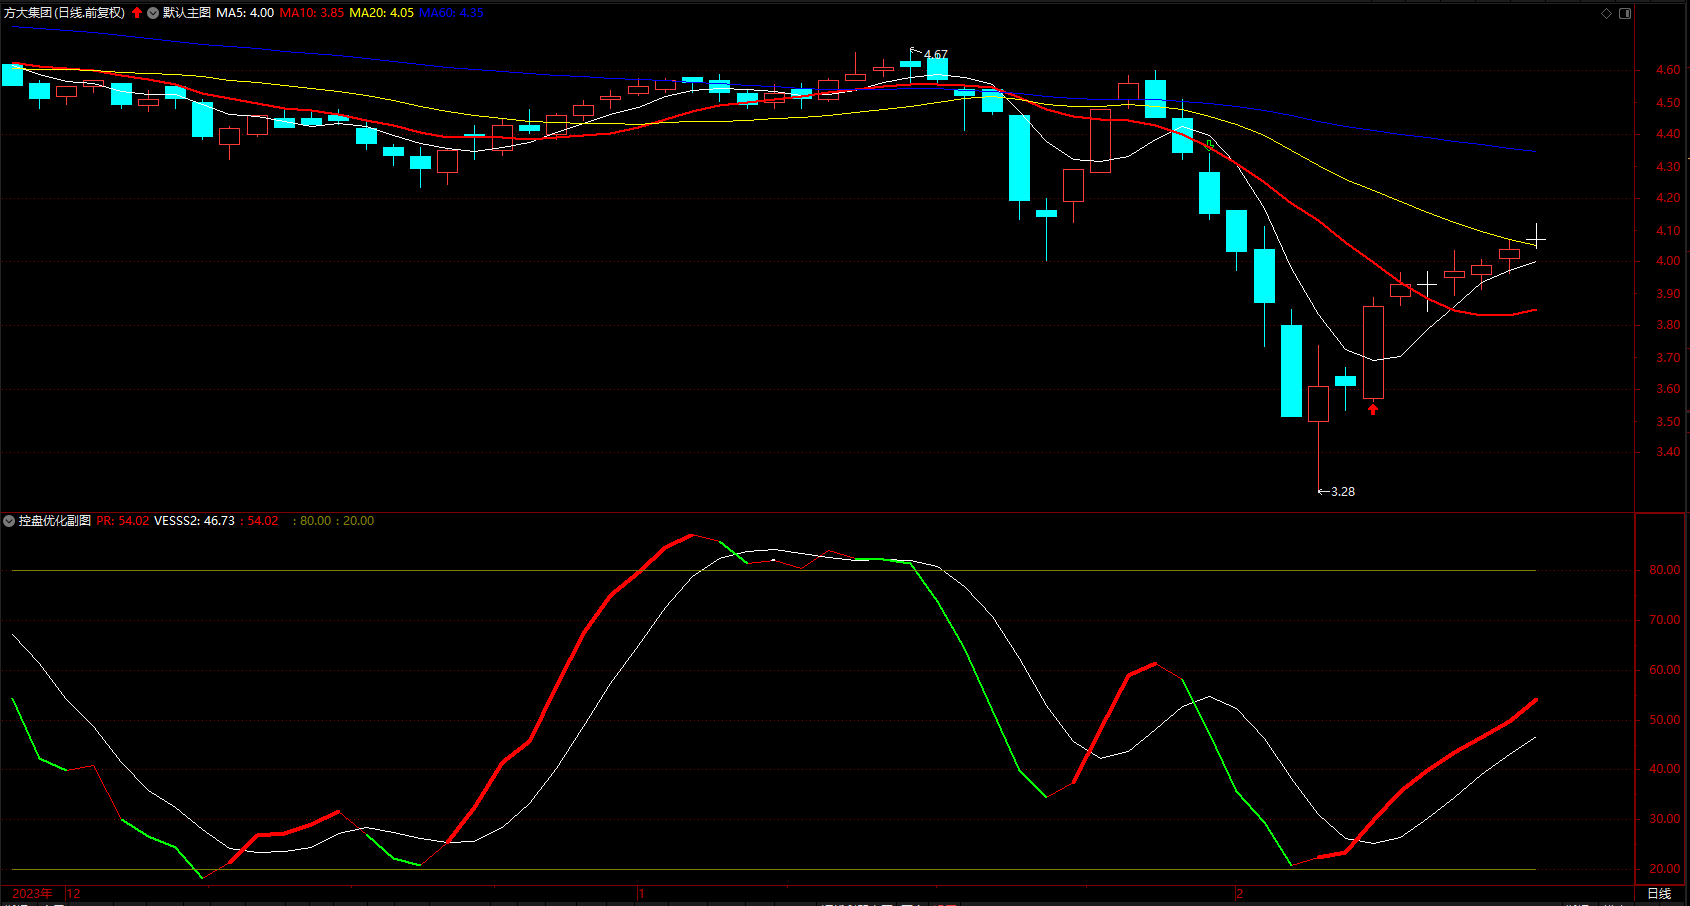
Task: Click the 2023年 label on the time axis
Action: 32,894
